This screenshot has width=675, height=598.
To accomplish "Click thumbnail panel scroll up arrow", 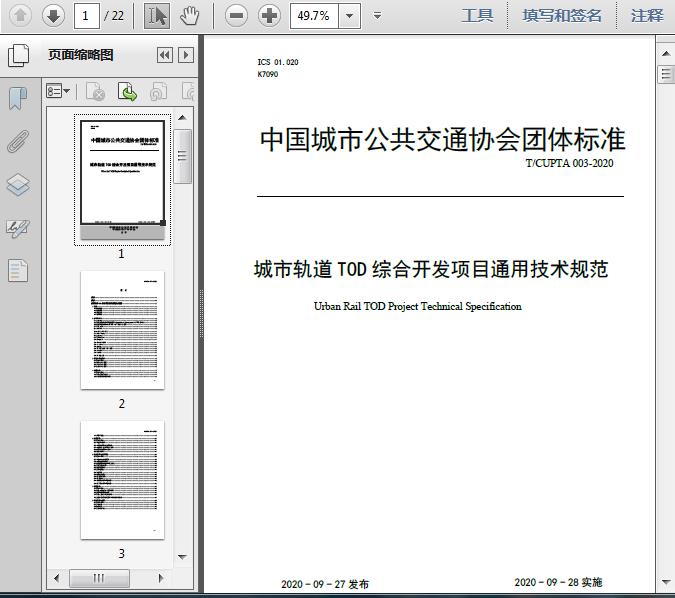I will coord(182,118).
